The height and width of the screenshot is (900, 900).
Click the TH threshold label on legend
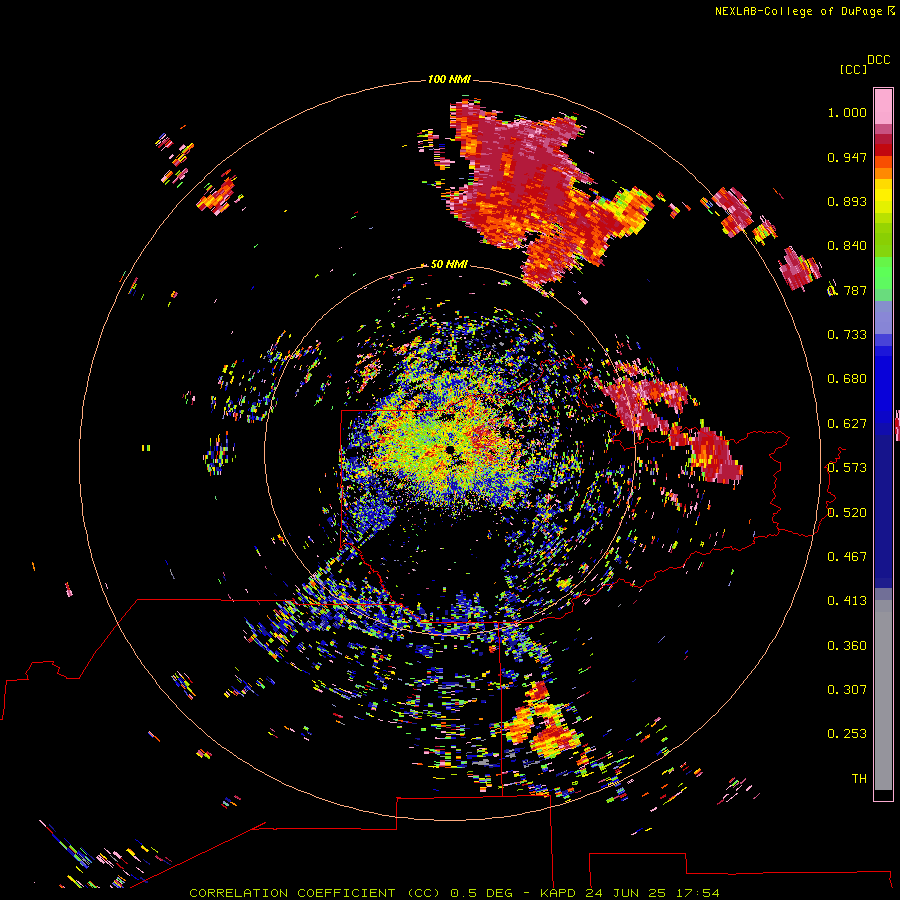click(x=859, y=779)
